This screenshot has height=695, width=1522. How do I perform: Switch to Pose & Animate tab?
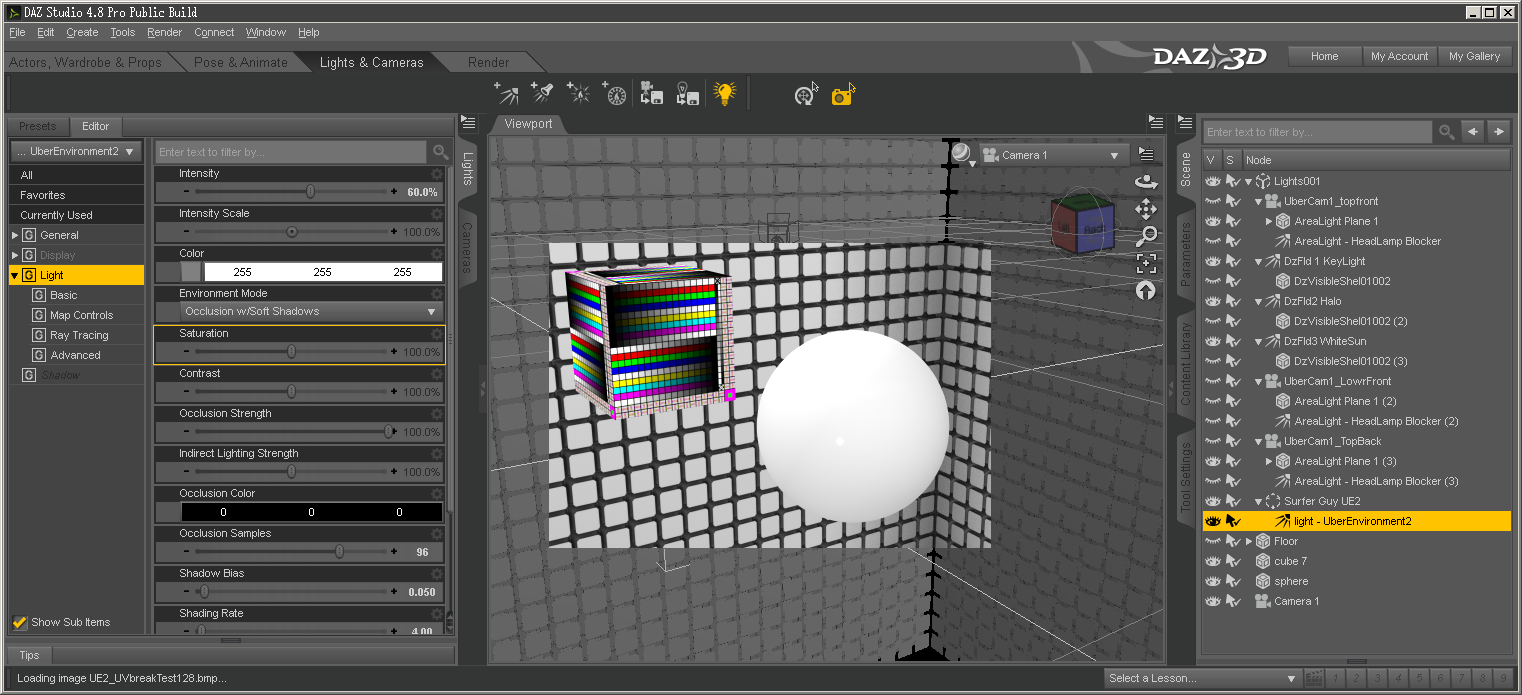pyautogui.click(x=241, y=62)
